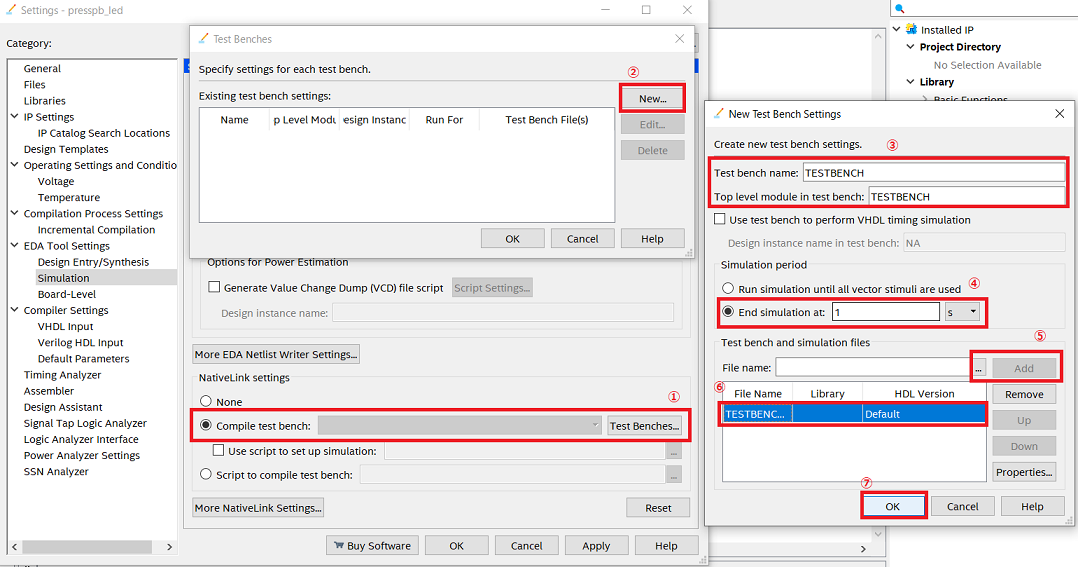Select the None NativeLink radio option
This screenshot has width=1078, height=567.
pos(207,401)
